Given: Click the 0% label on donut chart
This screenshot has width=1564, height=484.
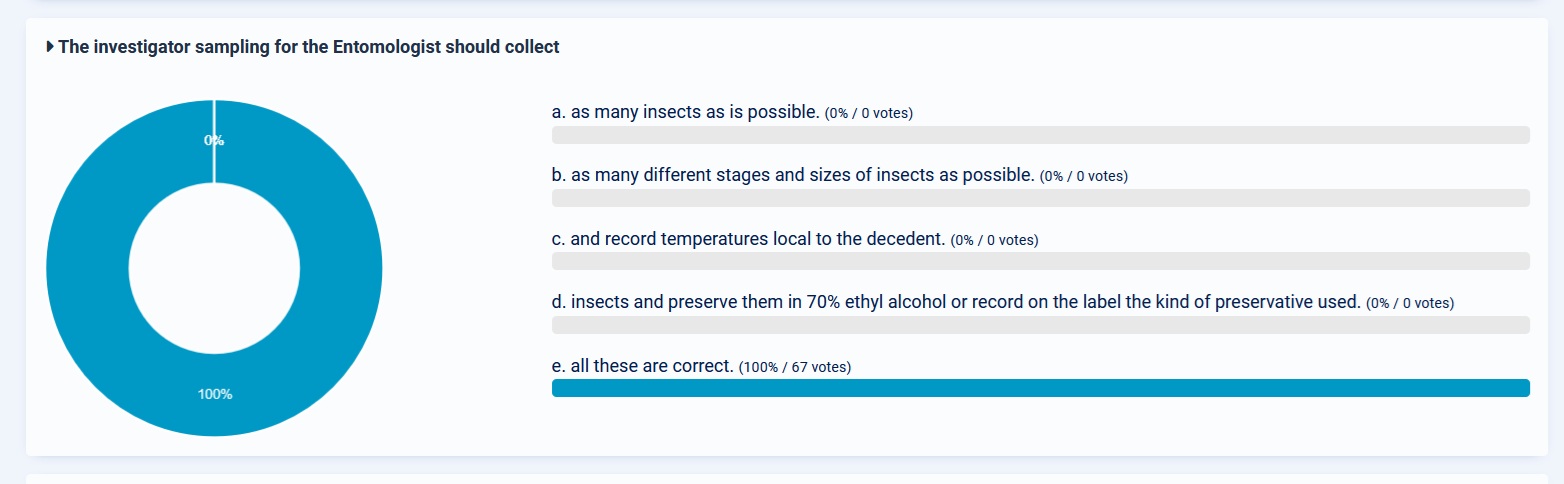Looking at the screenshot, I should pyautogui.click(x=214, y=140).
